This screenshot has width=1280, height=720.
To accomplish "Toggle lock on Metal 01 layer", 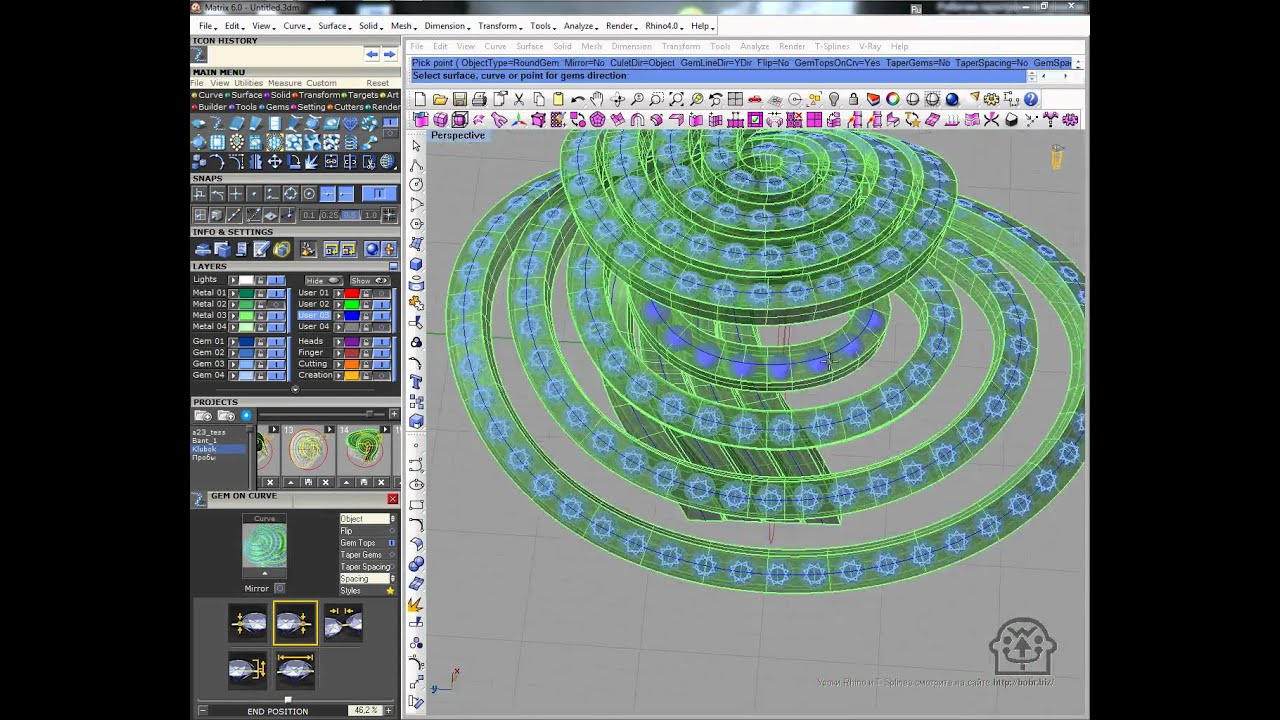I will click(260, 293).
